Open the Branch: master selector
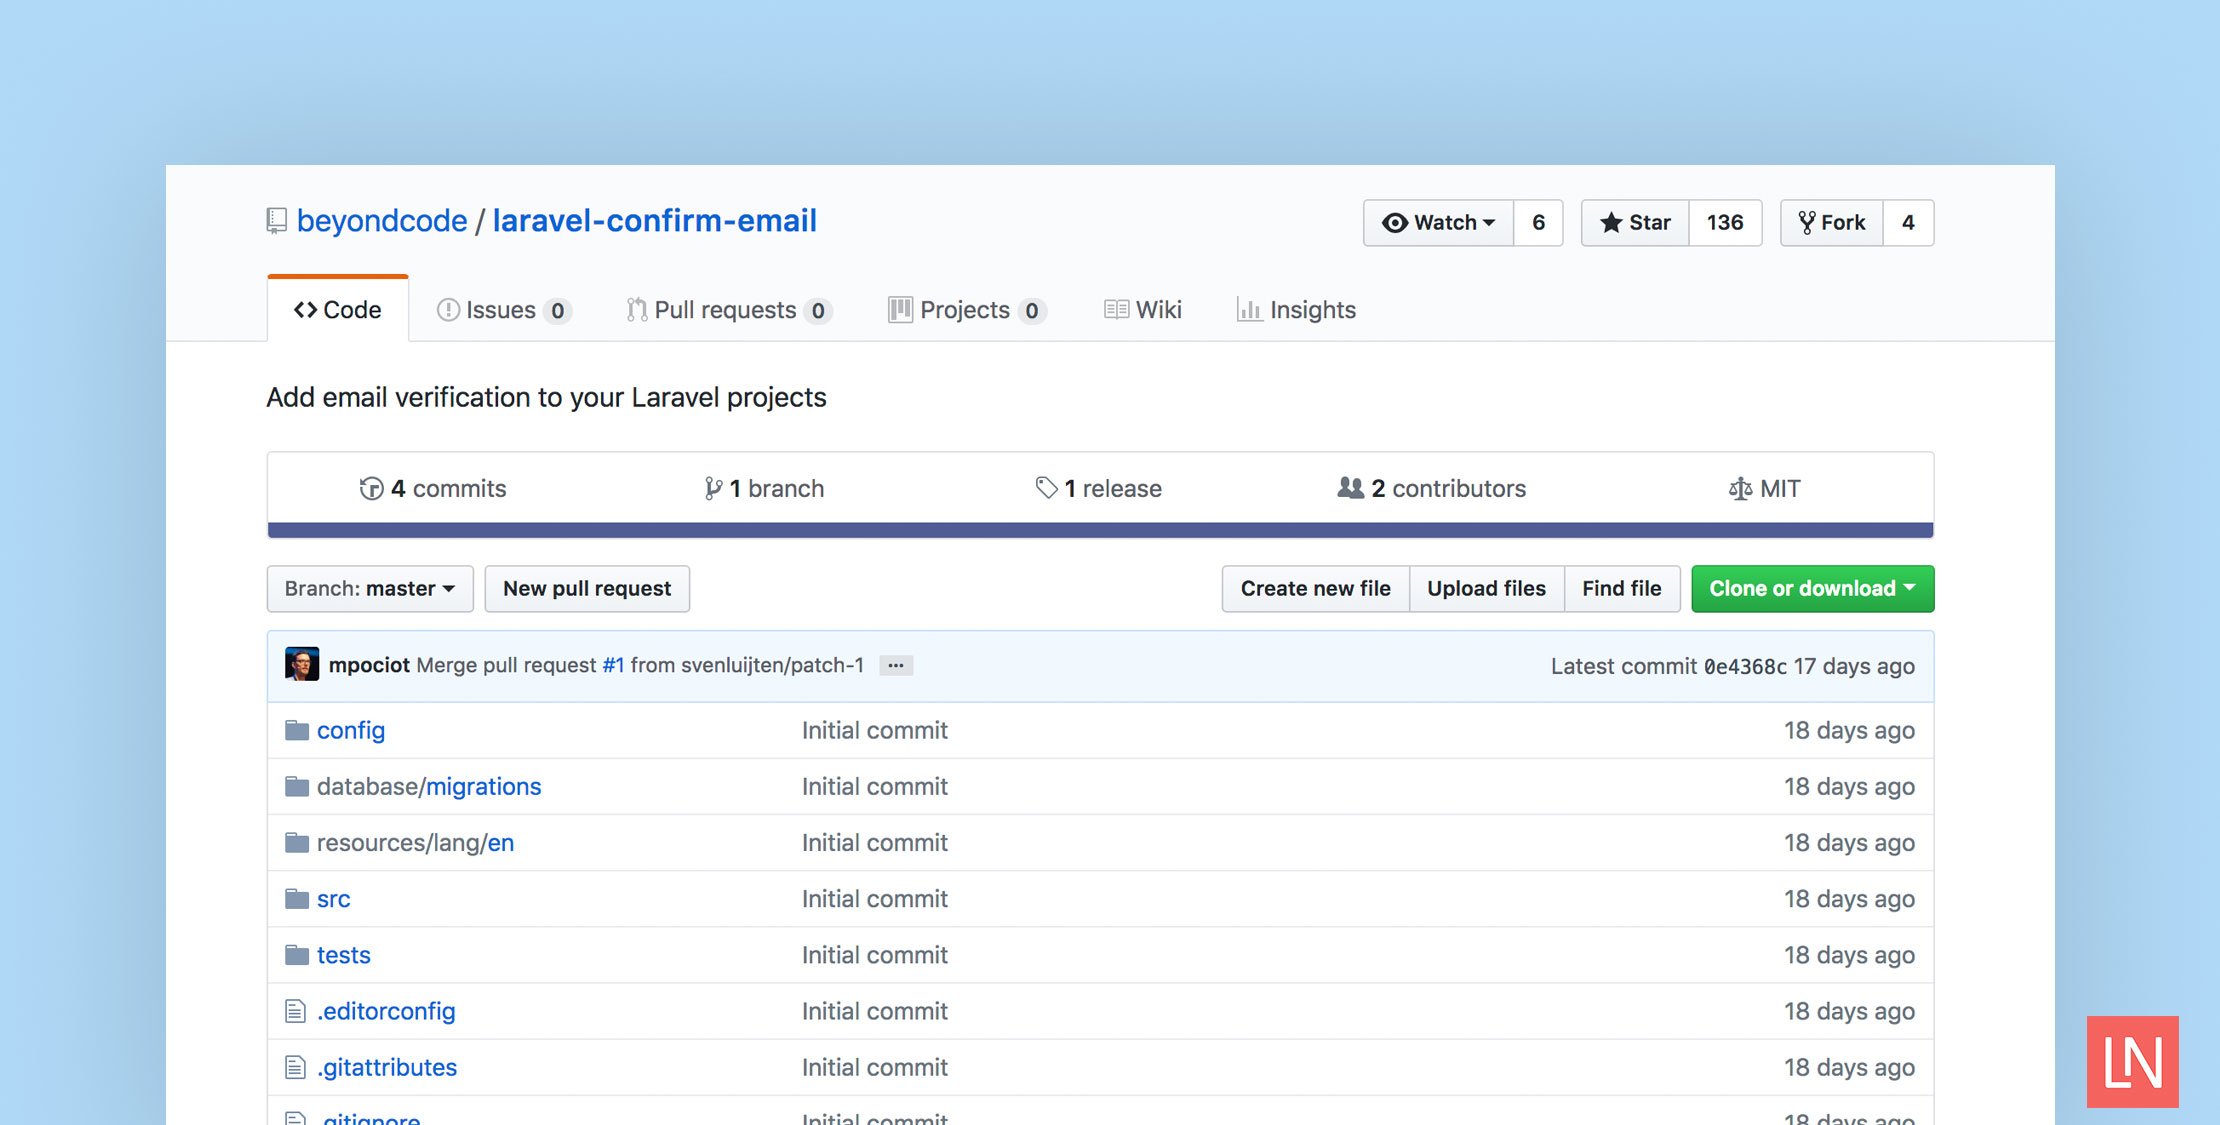Screen dimensions: 2220x1125 pos(369,588)
